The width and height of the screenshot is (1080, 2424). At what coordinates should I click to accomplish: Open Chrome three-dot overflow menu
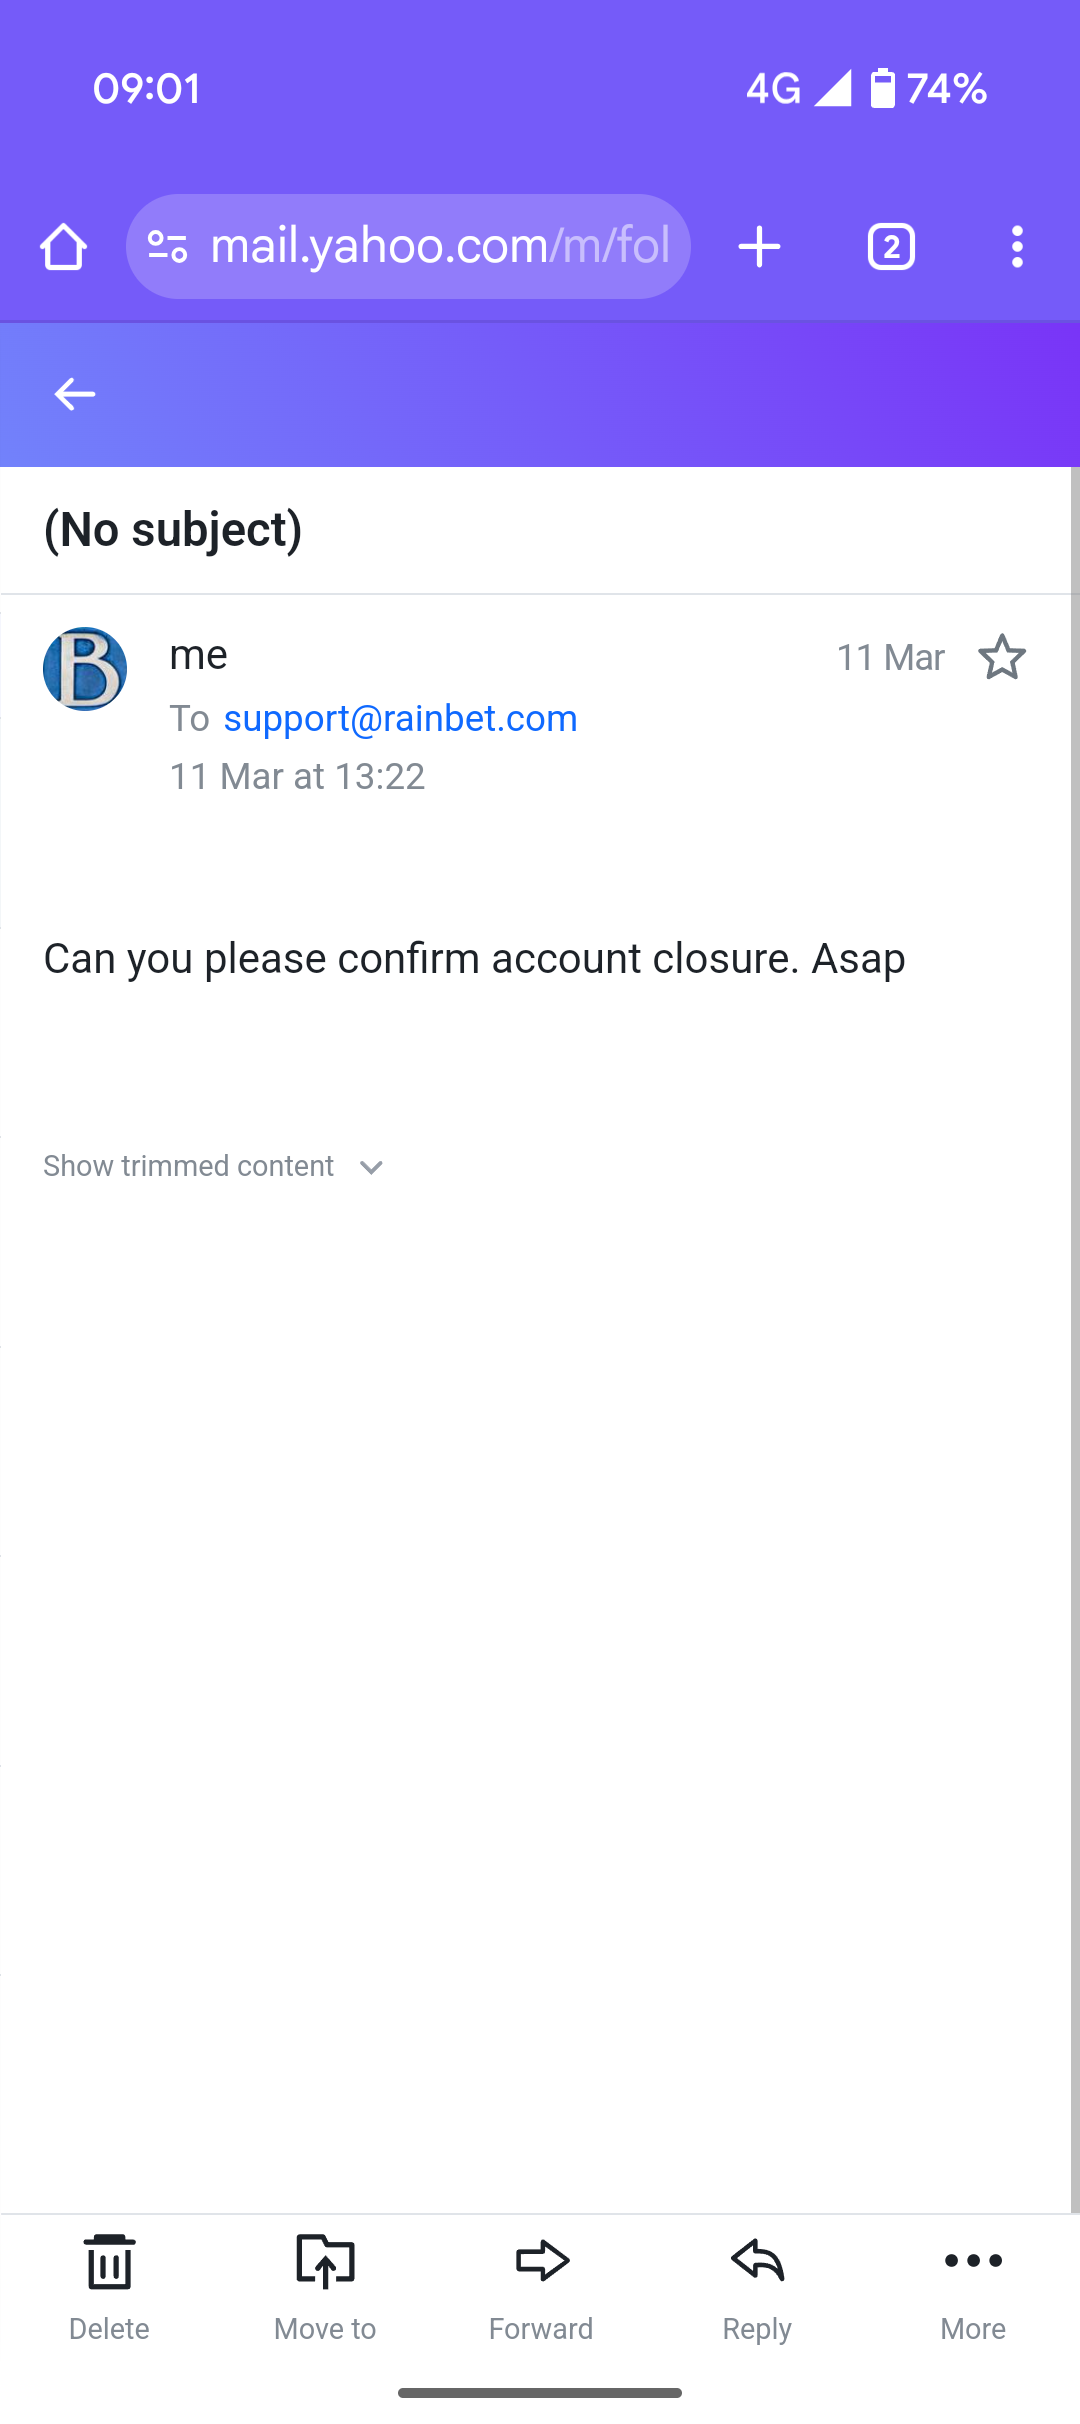point(1017,247)
